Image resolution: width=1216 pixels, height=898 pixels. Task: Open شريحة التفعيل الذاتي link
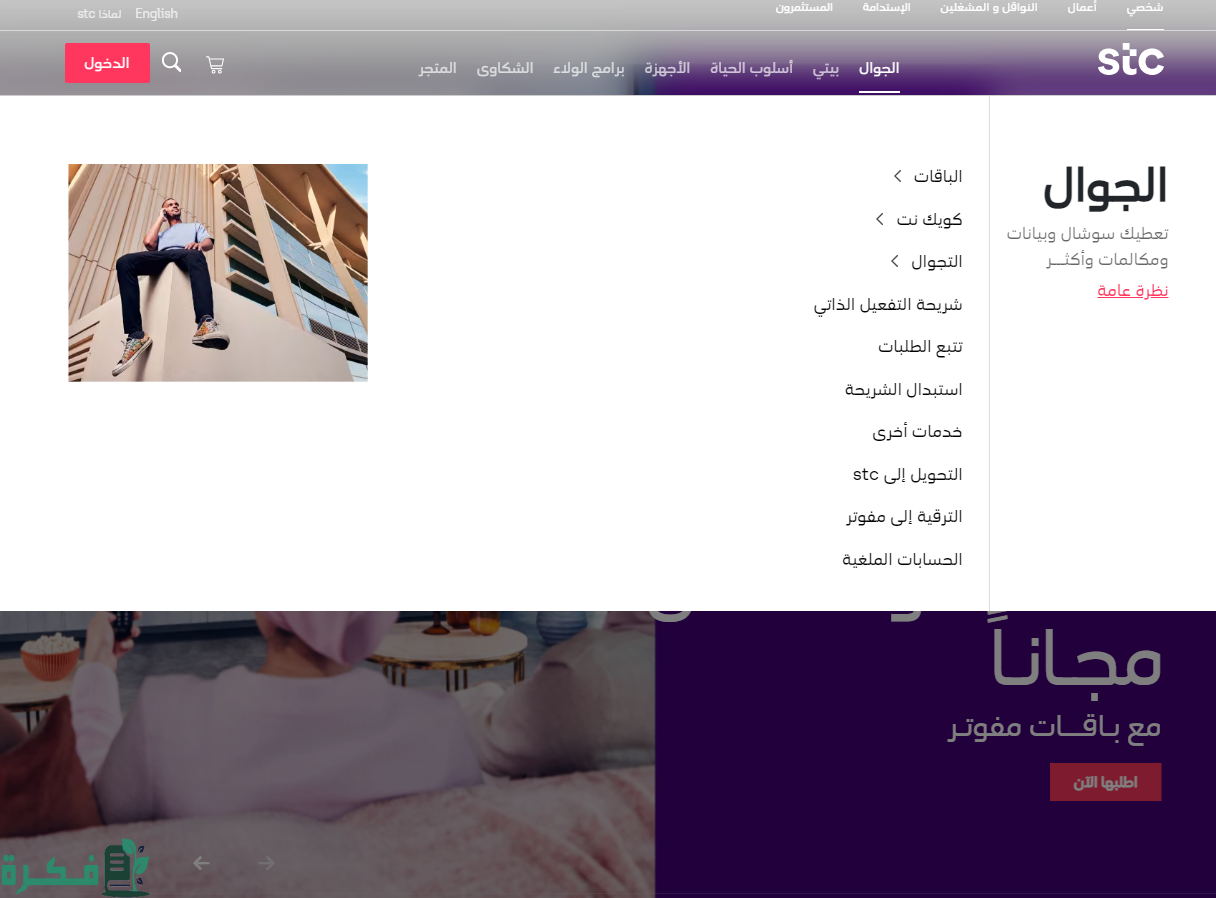(x=888, y=304)
